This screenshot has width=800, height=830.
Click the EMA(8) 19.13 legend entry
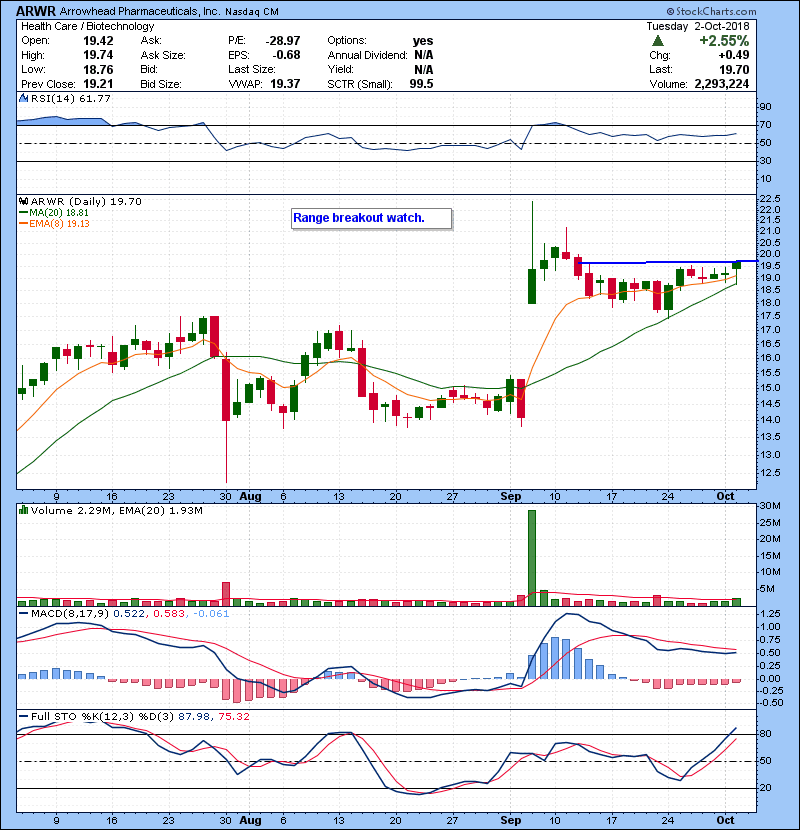55,223
